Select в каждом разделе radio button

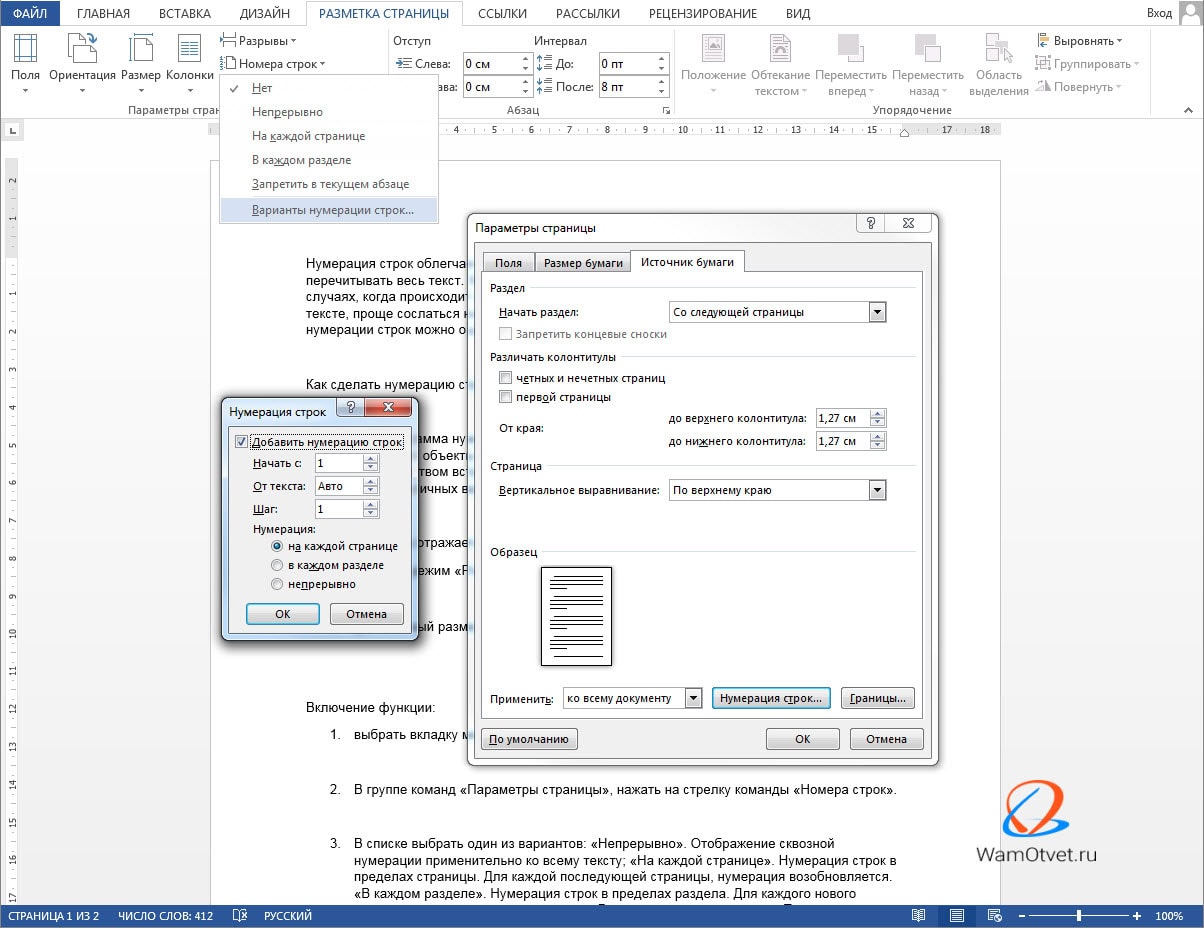click(x=277, y=565)
